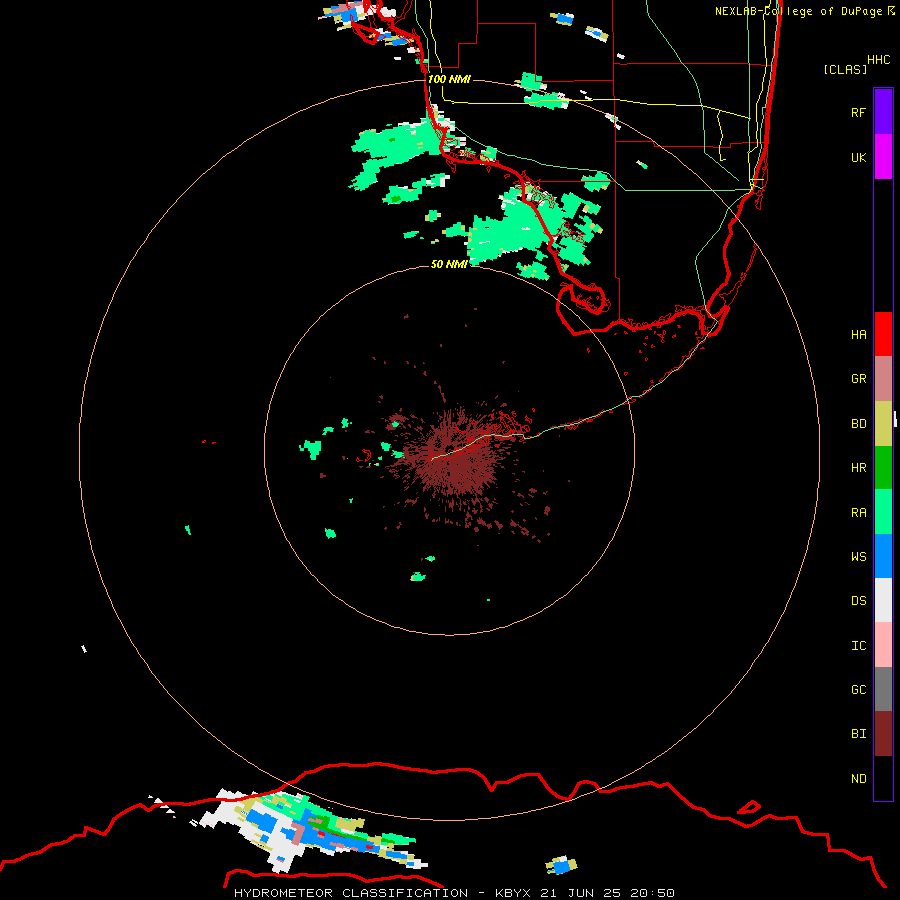Image resolution: width=900 pixels, height=900 pixels.
Task: Click the GC gray legend swatch
Action: (883, 689)
